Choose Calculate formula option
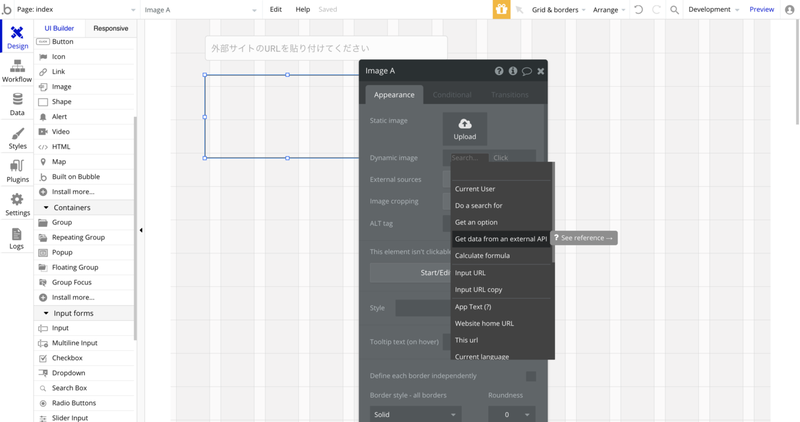Viewport: 800px width, 422px height. [x=501, y=256]
